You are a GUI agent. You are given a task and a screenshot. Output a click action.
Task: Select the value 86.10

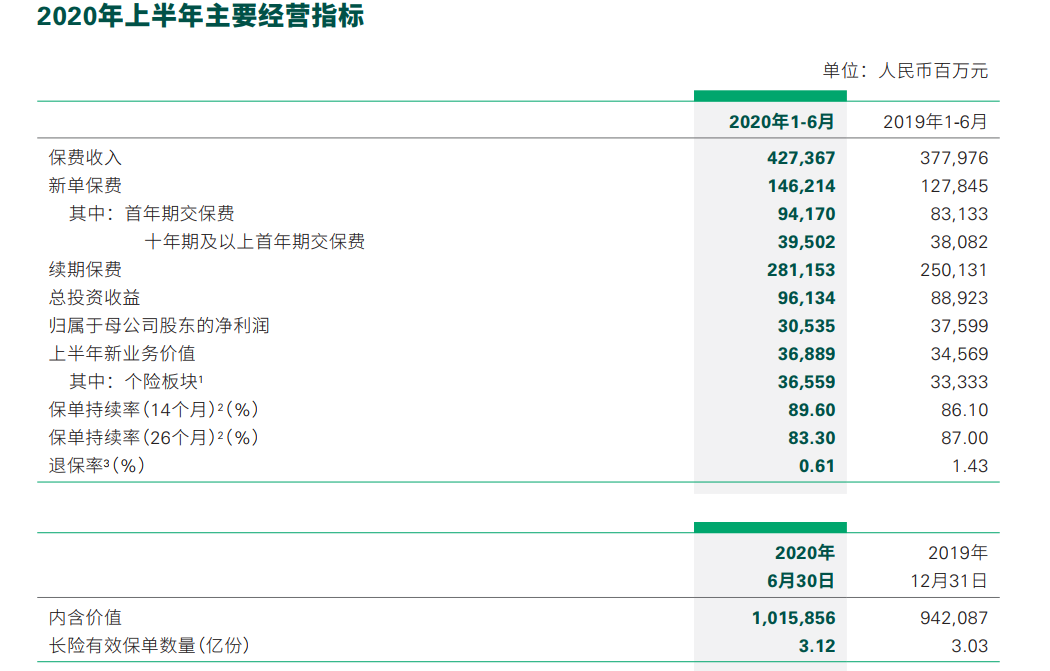[x=964, y=411]
